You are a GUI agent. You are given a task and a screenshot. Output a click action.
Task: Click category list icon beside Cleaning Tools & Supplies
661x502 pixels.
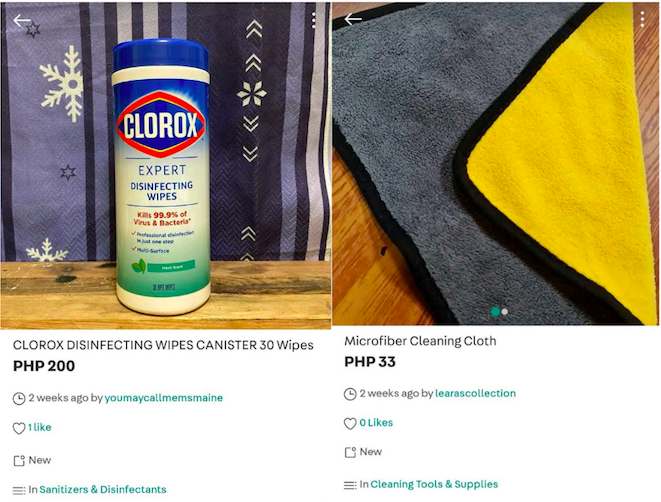click(x=350, y=485)
